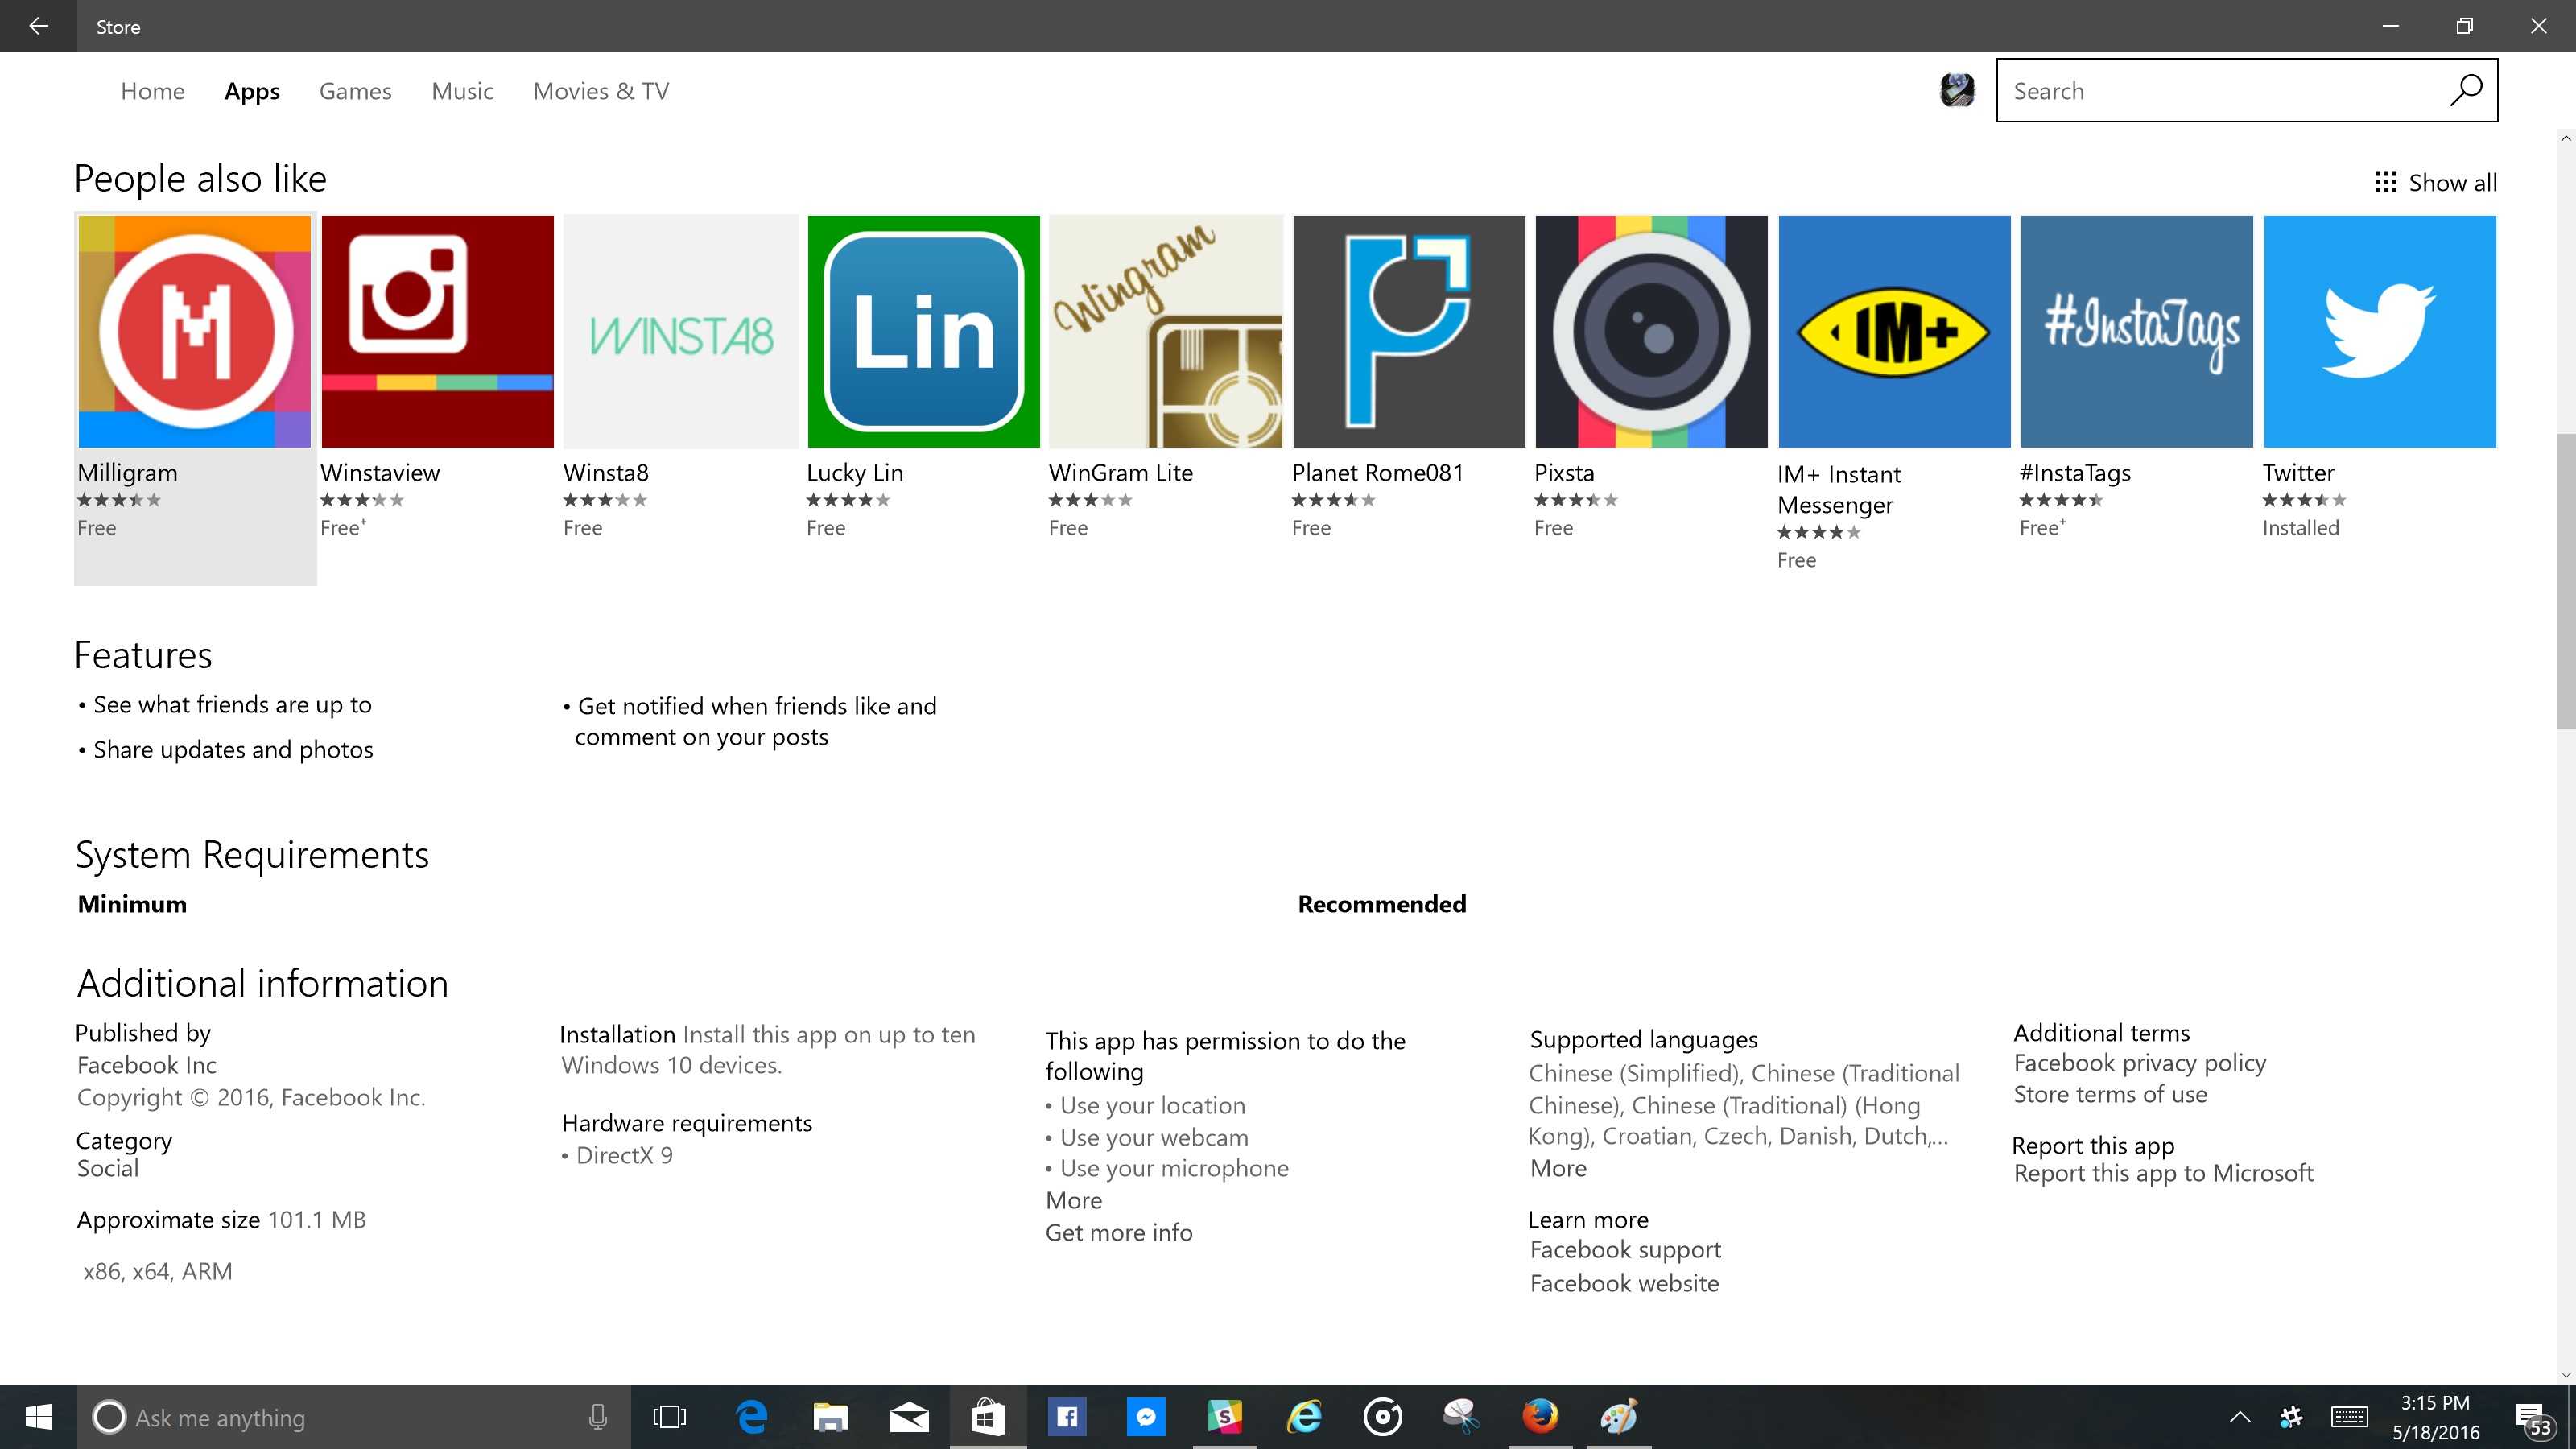Viewport: 2576px width, 1449px height.
Task: Click the Apps tab in Store
Action: (250, 90)
